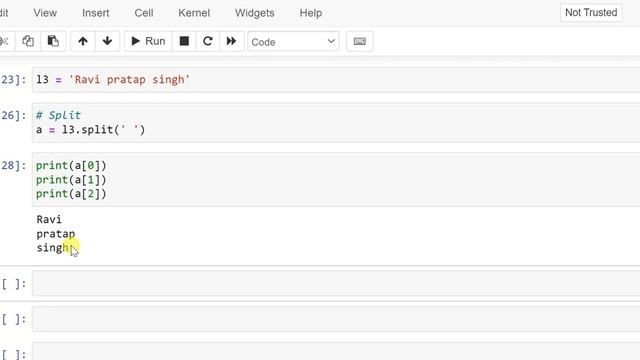640x360 pixels.
Task: Click the print(a[1]) line
Action: point(71,180)
